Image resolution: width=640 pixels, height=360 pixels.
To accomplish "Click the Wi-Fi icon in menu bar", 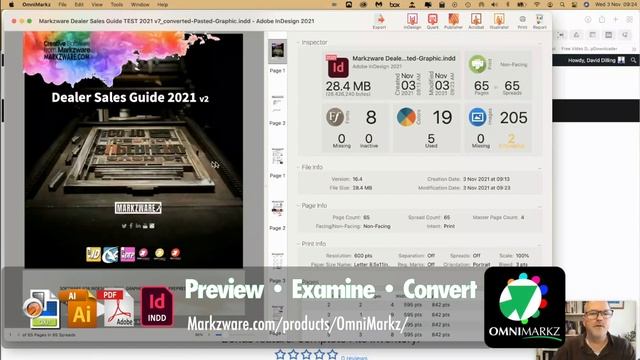I will coord(537,4).
